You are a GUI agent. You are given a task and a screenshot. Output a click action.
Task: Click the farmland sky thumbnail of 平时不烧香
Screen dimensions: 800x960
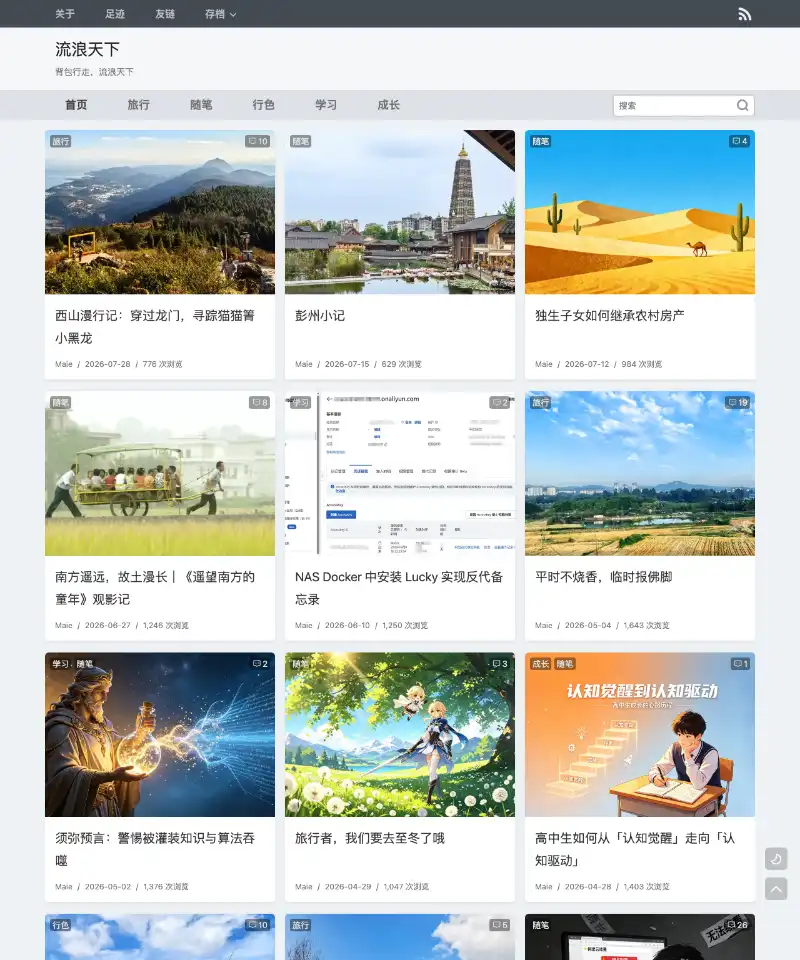(x=640, y=473)
